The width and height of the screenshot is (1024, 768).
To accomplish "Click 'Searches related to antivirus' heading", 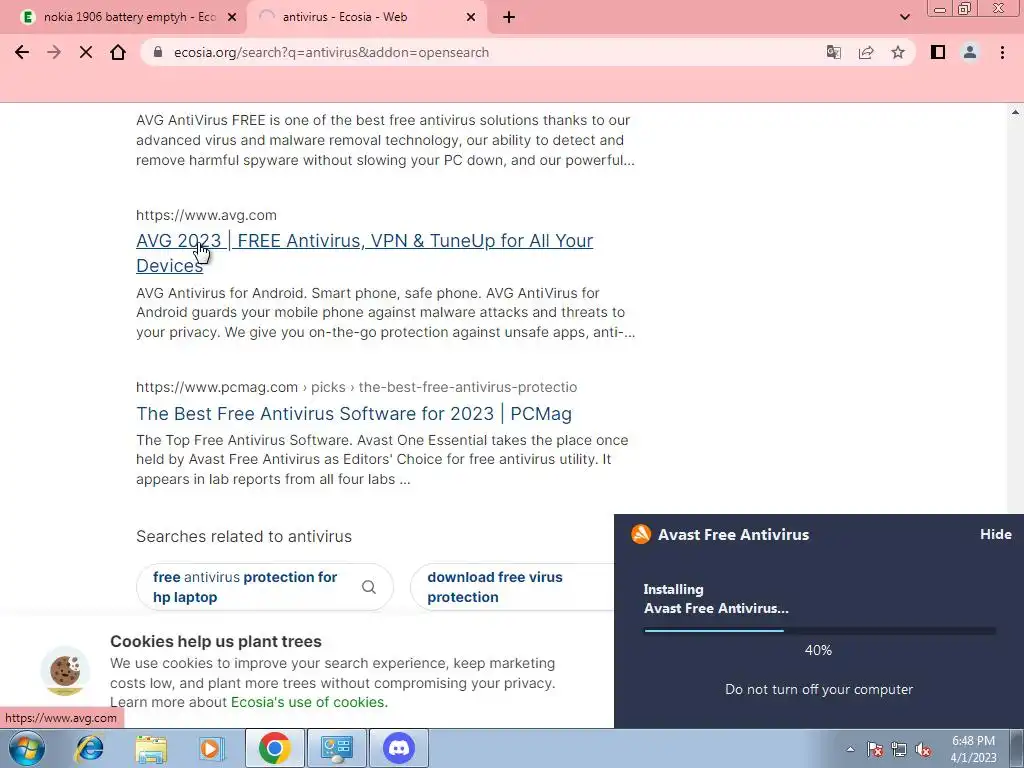I will click(244, 536).
